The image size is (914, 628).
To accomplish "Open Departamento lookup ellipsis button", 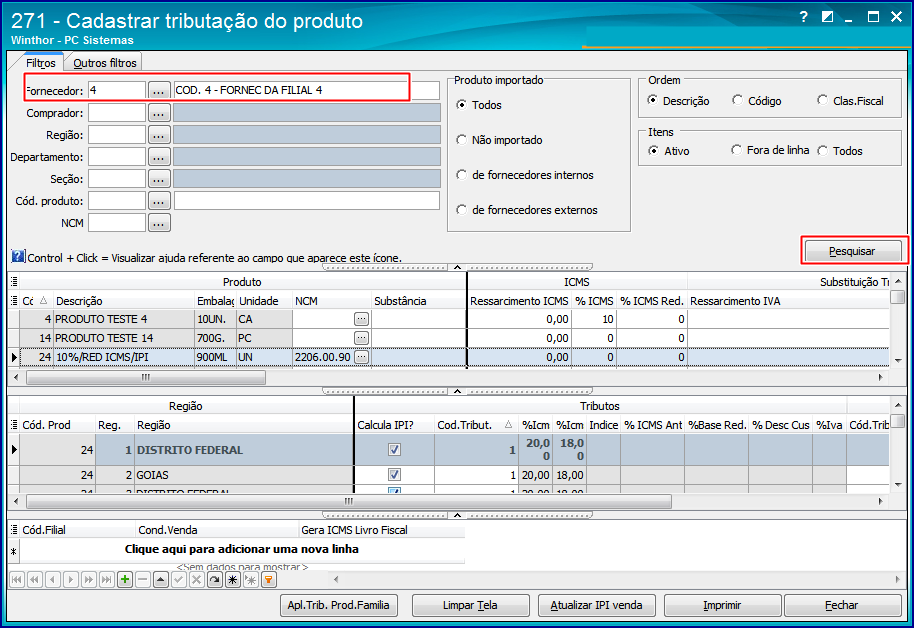I will [x=159, y=157].
